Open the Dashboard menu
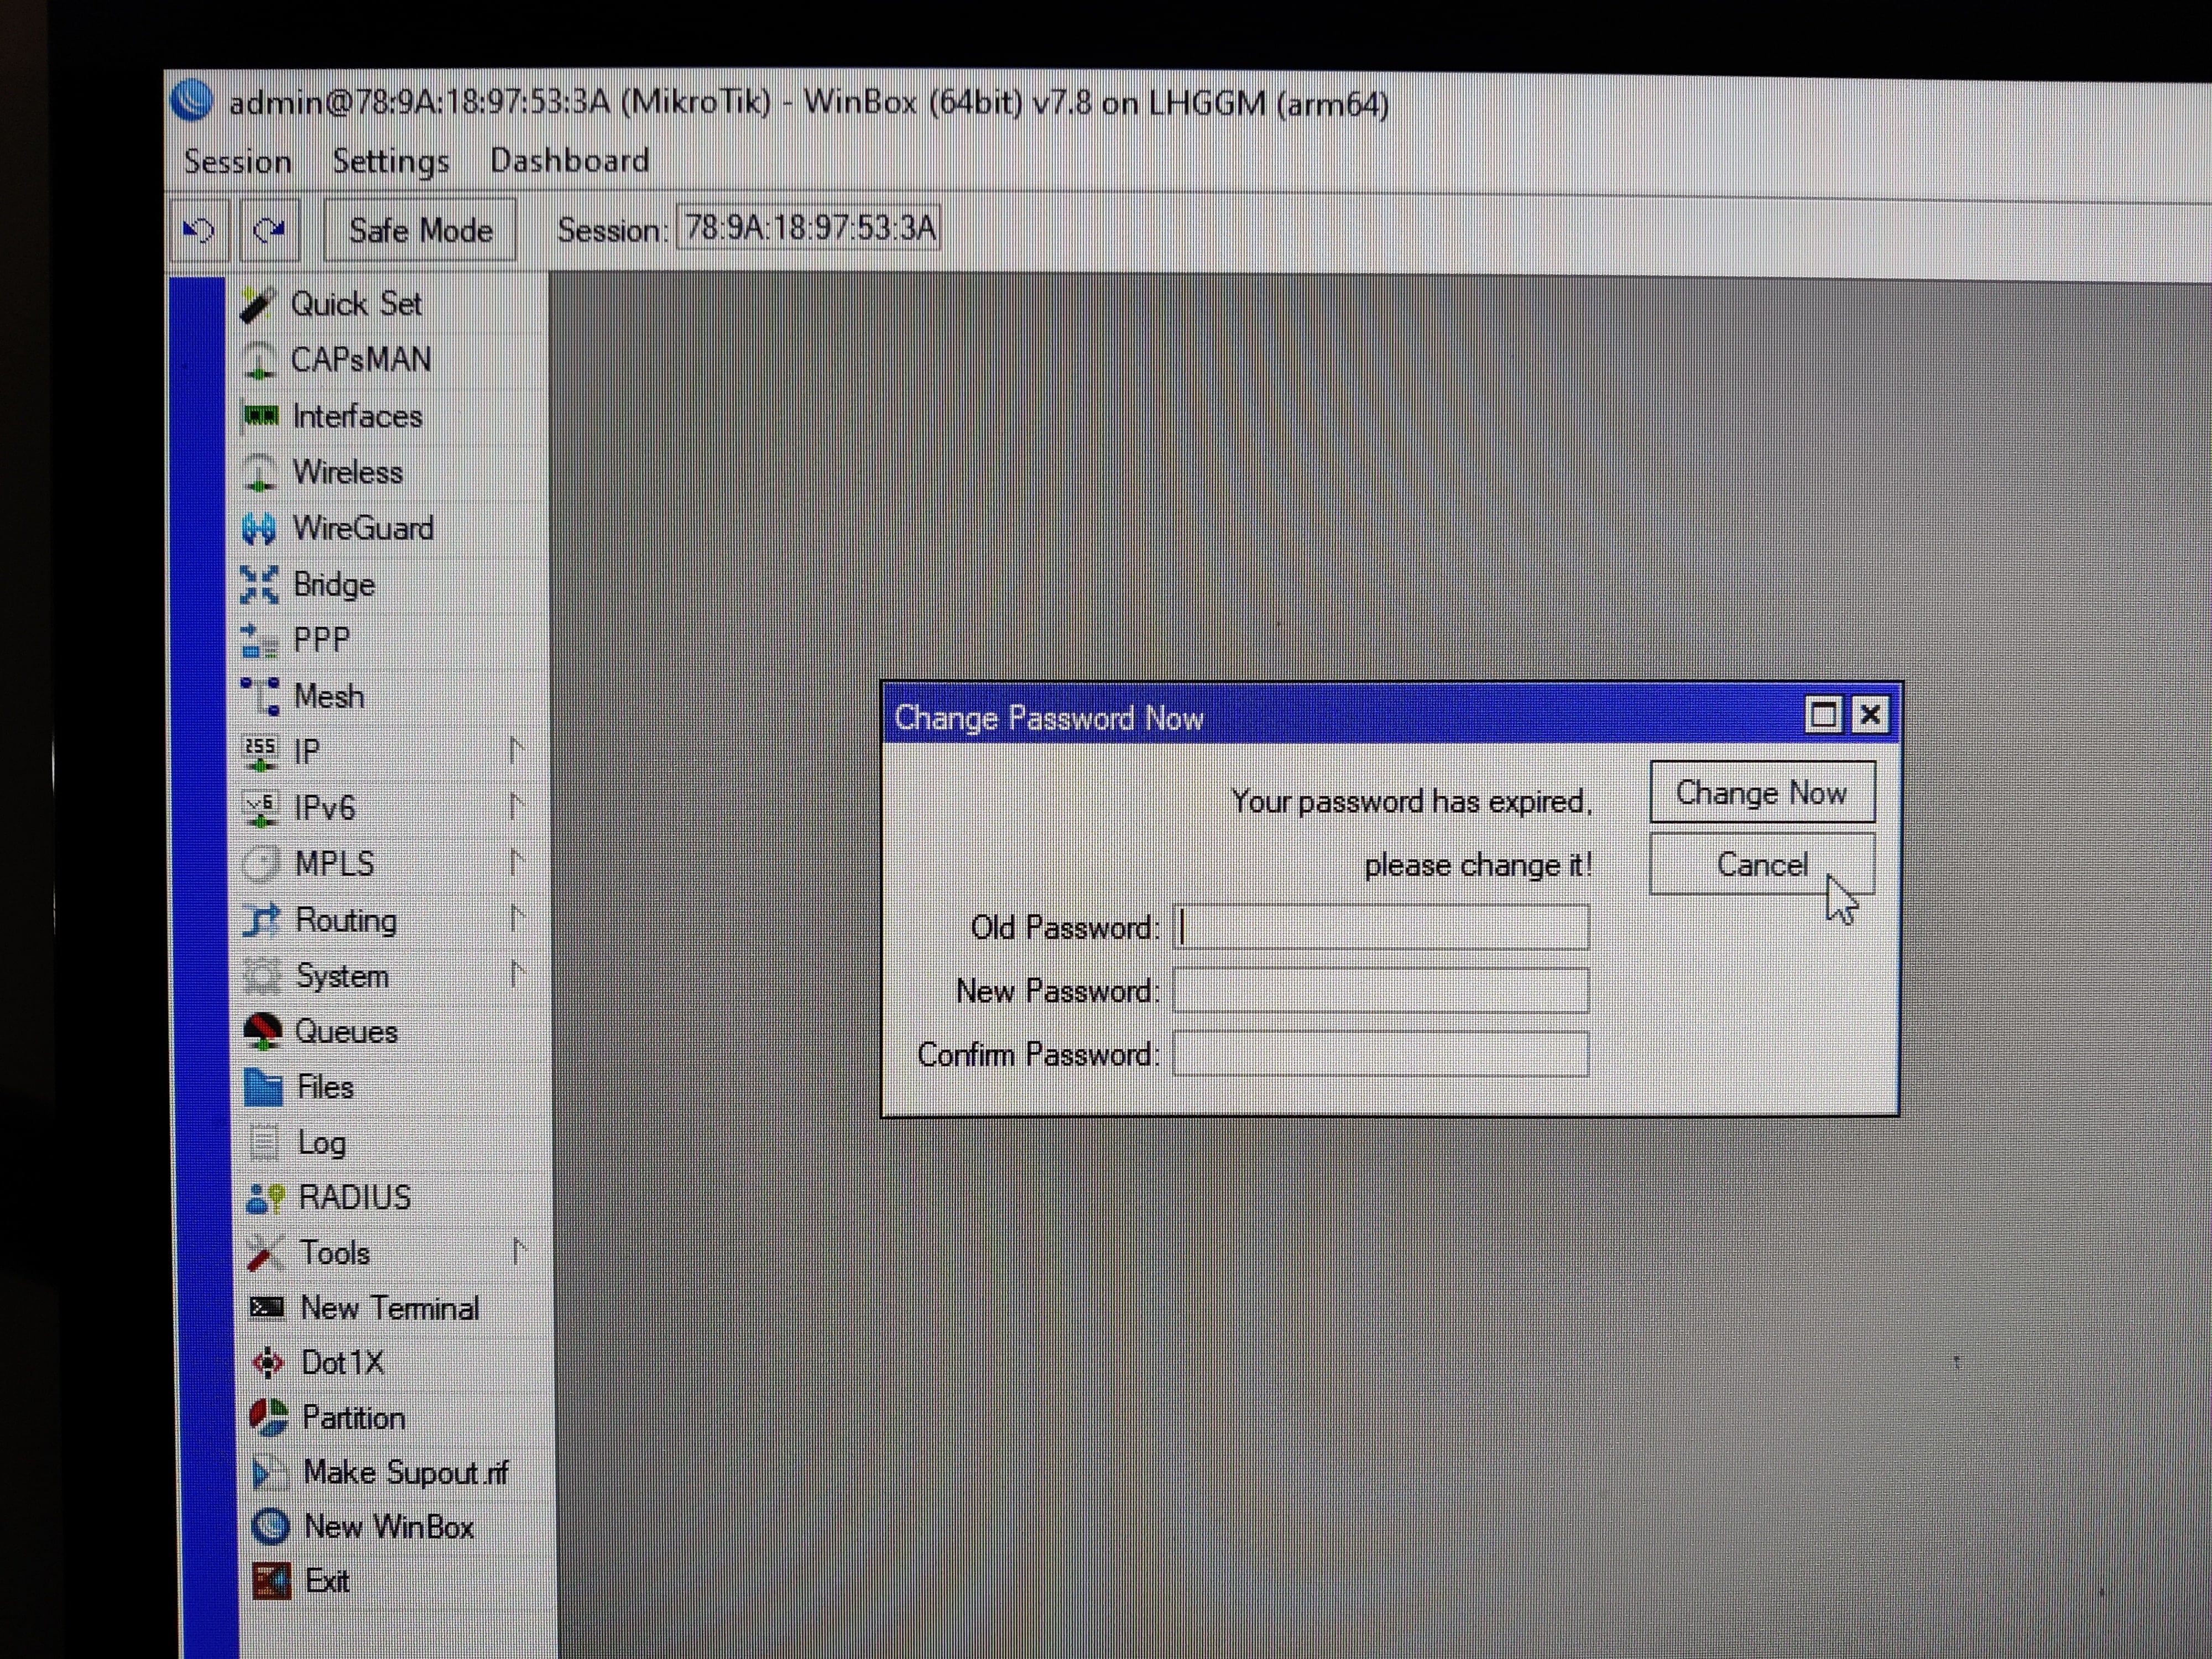 tap(569, 161)
